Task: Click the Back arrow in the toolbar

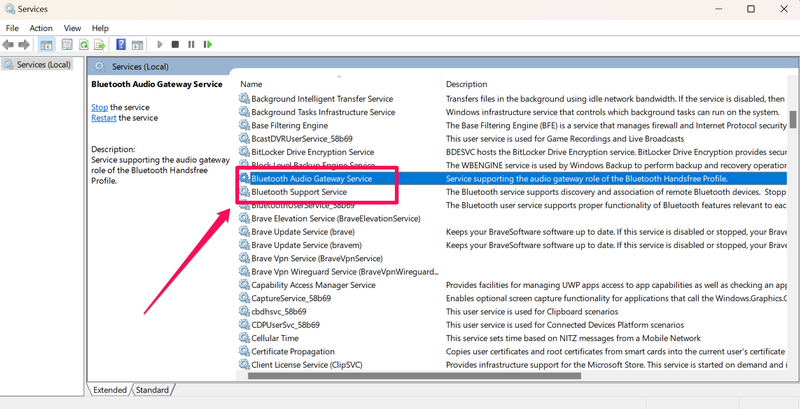Action: tap(9, 44)
